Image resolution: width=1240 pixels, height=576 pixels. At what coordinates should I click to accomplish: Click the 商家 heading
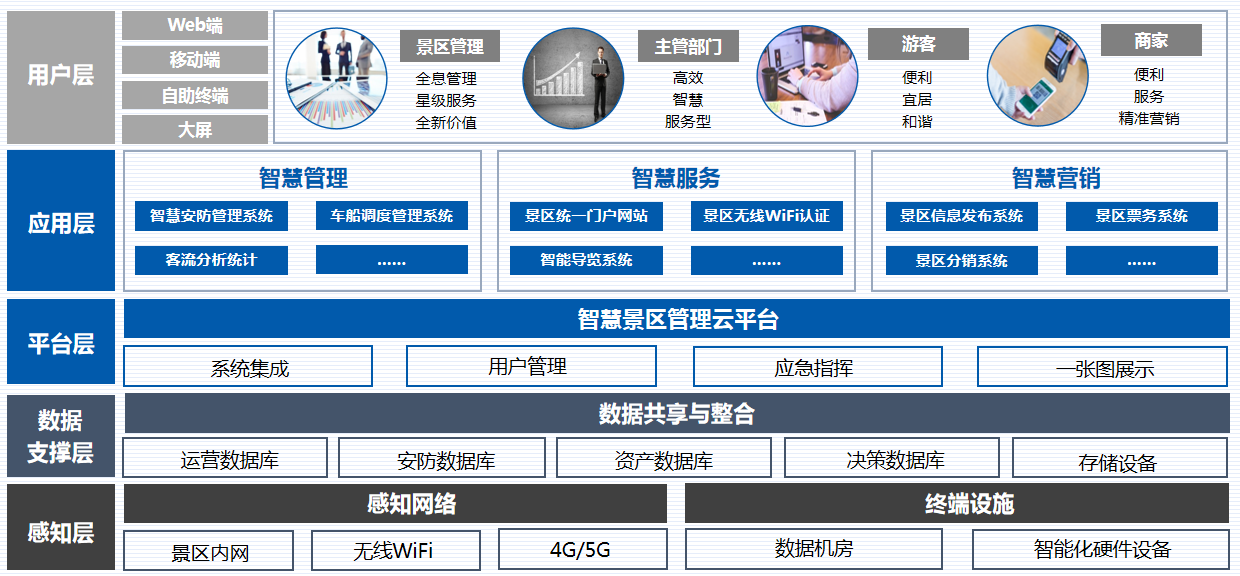1151,41
